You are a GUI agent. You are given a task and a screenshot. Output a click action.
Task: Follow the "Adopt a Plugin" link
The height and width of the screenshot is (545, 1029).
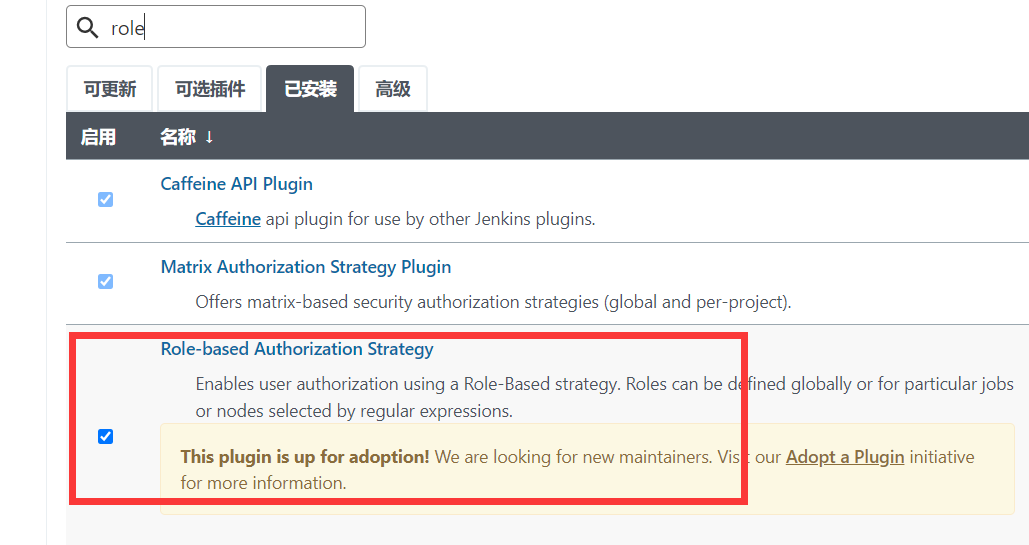[x=845, y=457]
